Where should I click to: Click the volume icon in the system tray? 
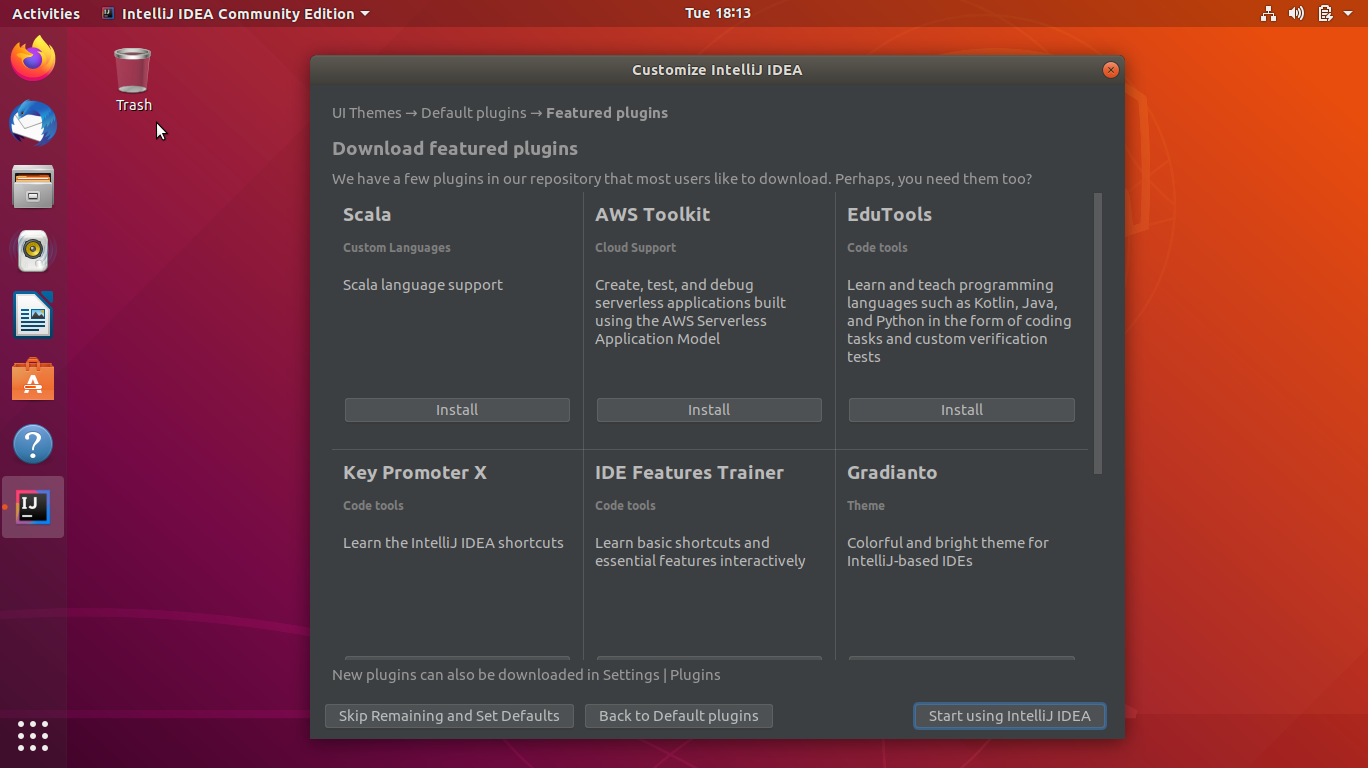pyautogui.click(x=1296, y=13)
